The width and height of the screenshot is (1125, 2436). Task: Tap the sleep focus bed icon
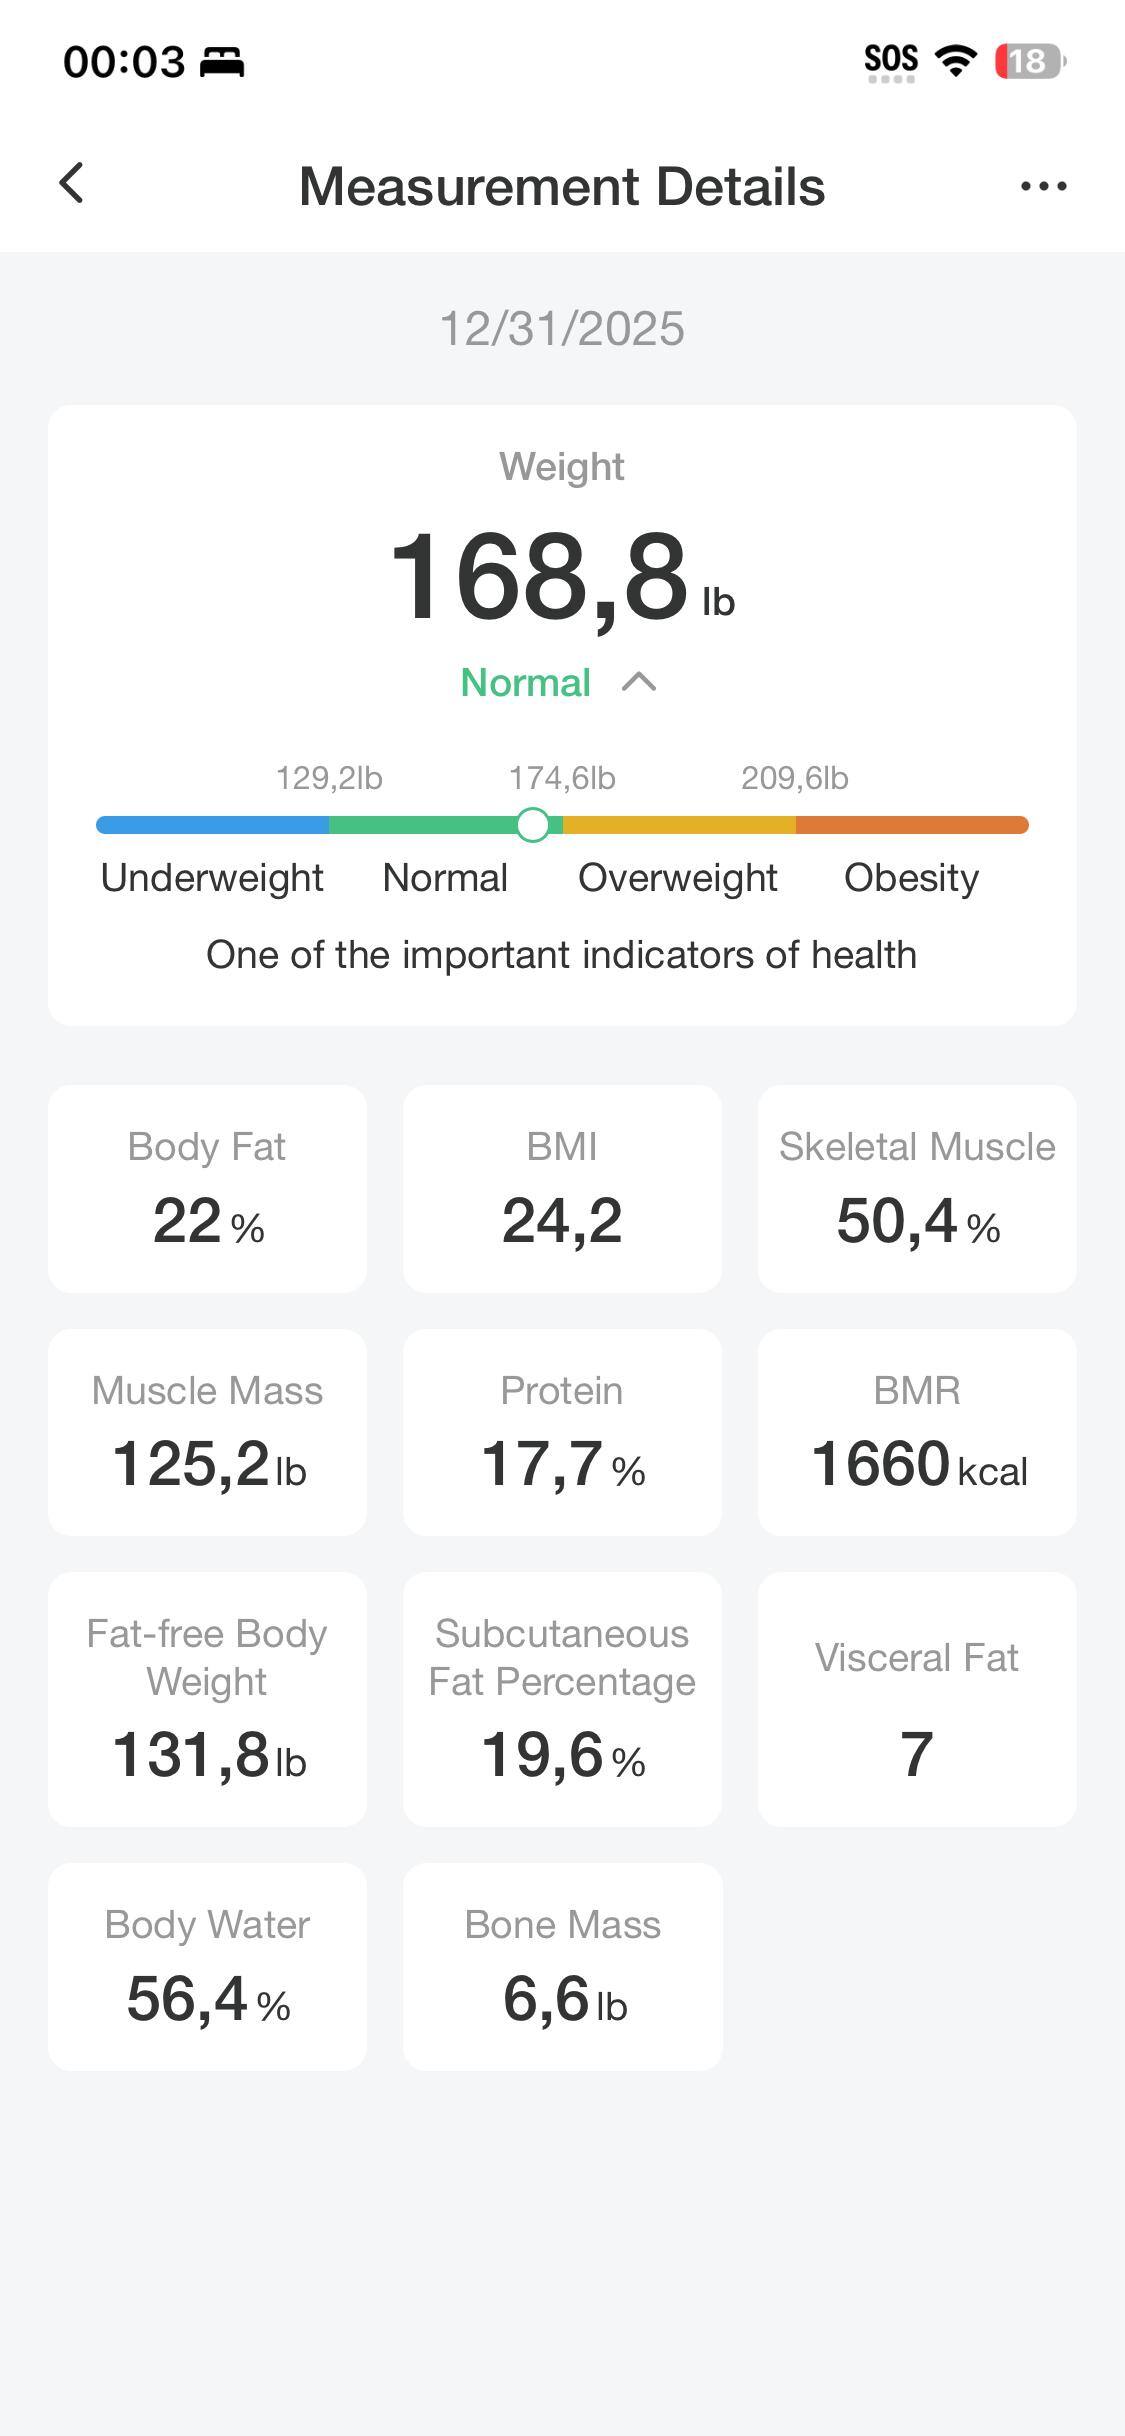pos(222,62)
